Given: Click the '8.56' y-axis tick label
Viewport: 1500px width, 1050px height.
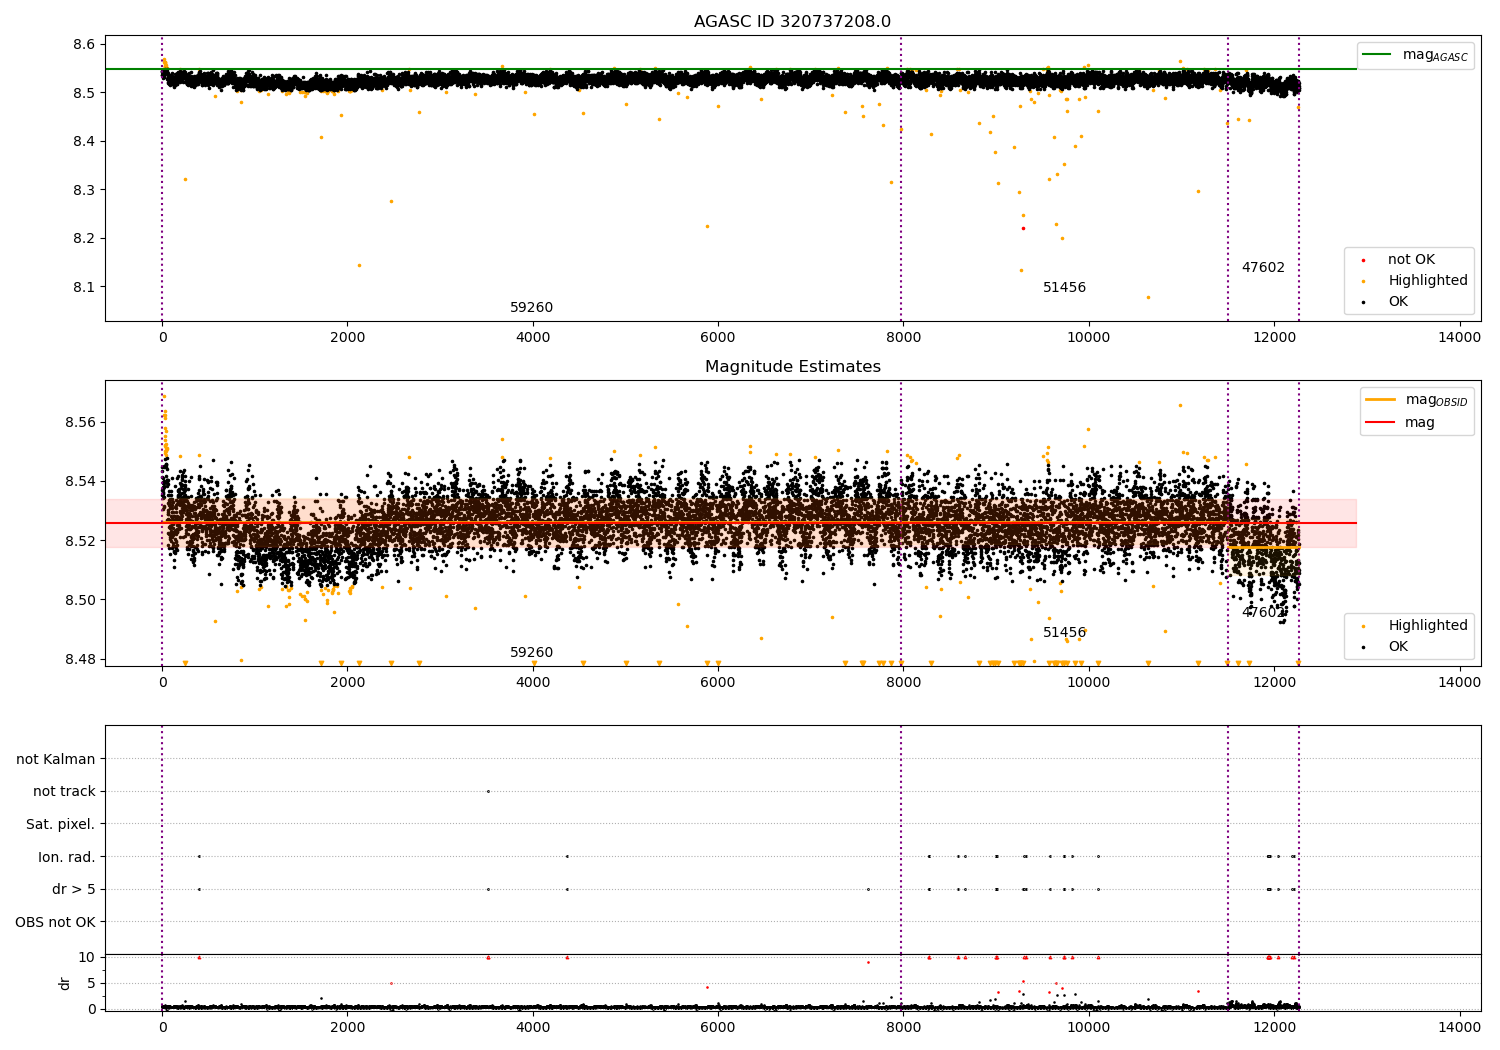Looking at the screenshot, I should [x=80, y=423].
